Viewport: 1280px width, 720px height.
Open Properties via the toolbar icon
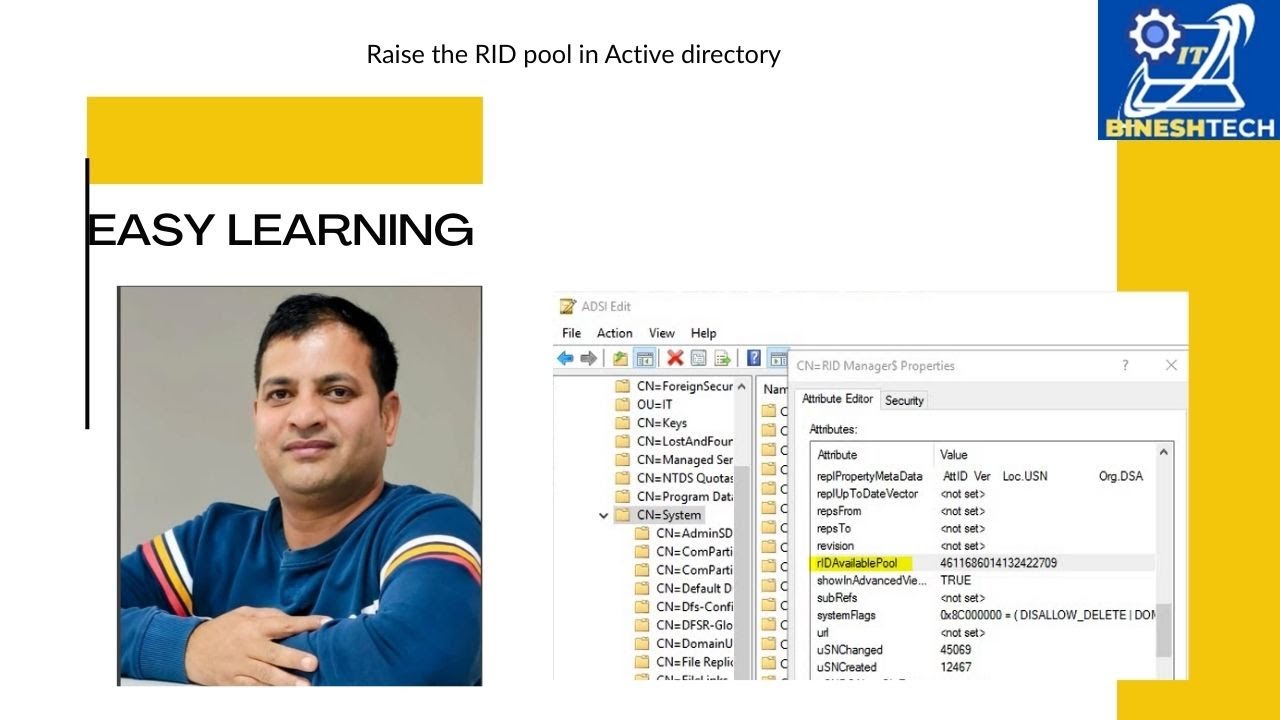(698, 358)
